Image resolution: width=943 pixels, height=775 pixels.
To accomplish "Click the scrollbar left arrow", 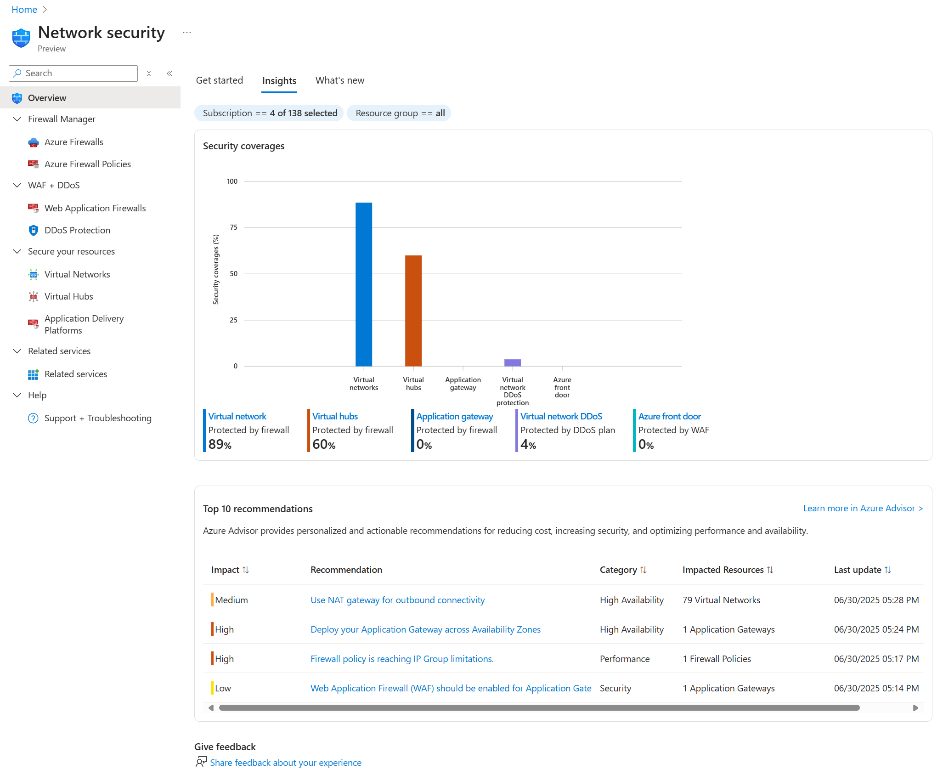I will click(211, 708).
